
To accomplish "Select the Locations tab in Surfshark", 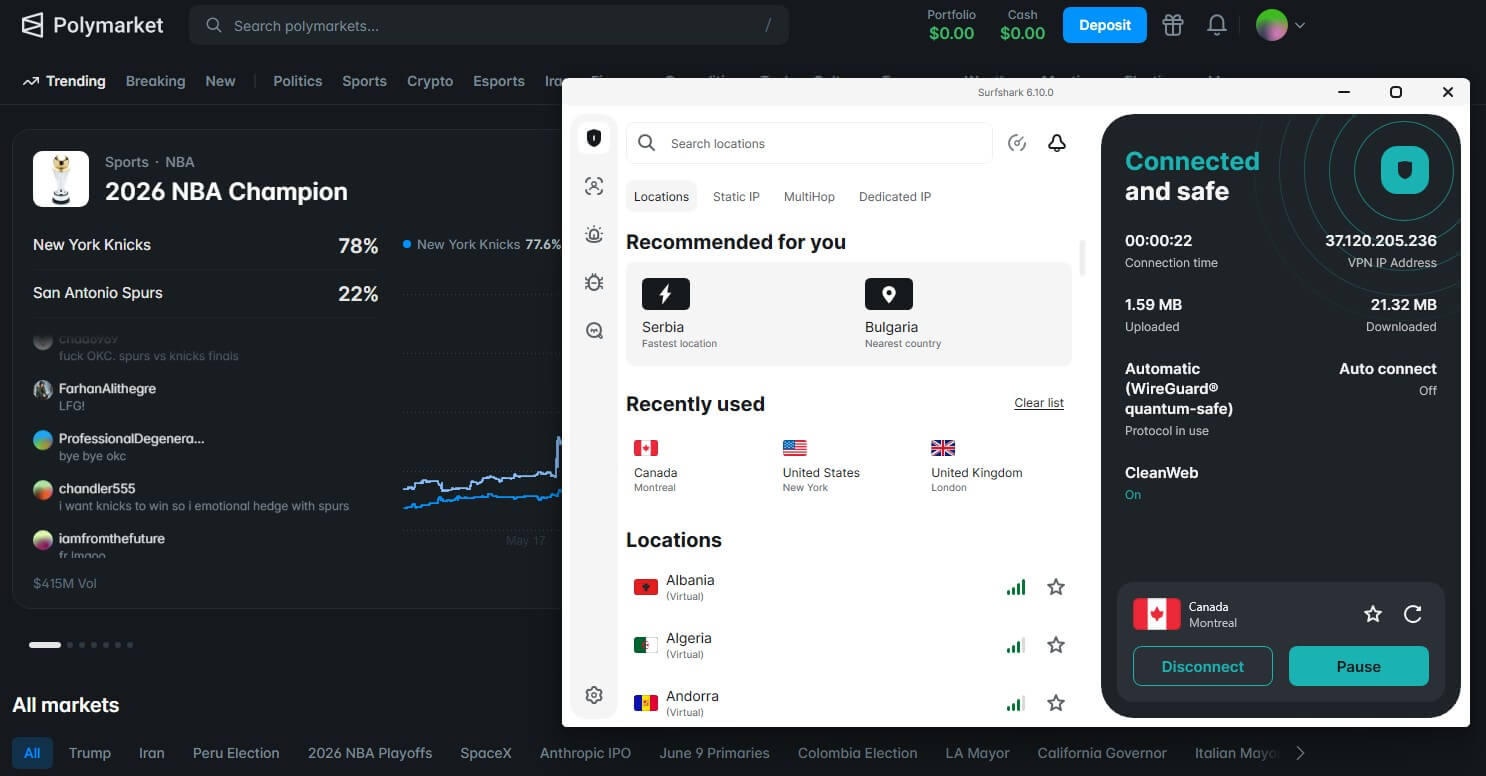I will [x=662, y=197].
